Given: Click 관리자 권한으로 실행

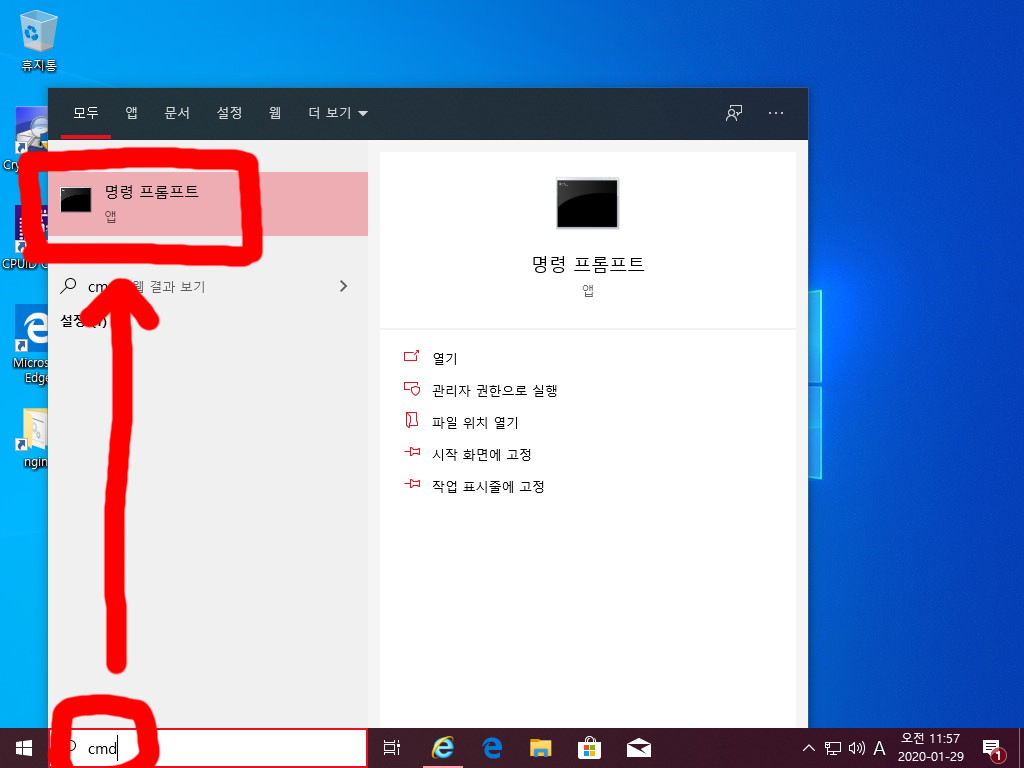Looking at the screenshot, I should [494, 391].
